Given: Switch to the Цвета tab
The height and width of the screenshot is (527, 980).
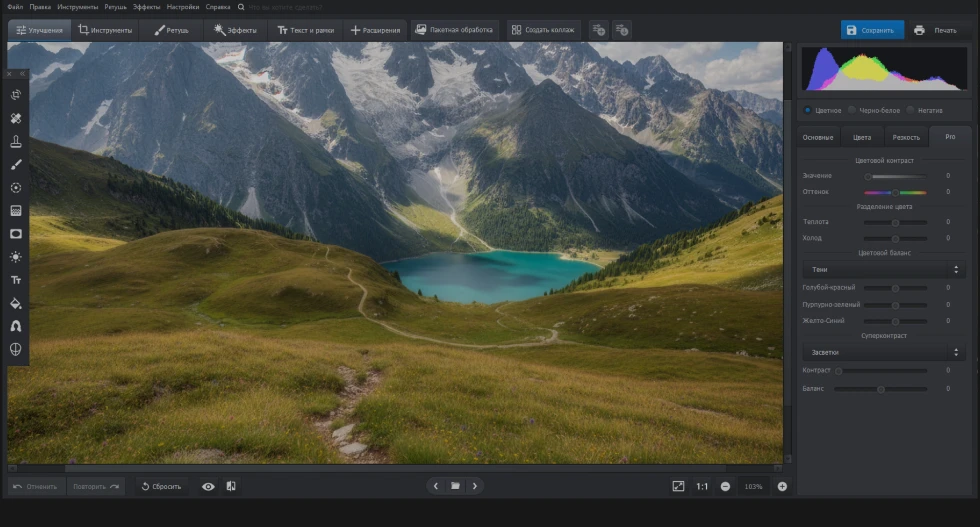Looking at the screenshot, I should (862, 137).
